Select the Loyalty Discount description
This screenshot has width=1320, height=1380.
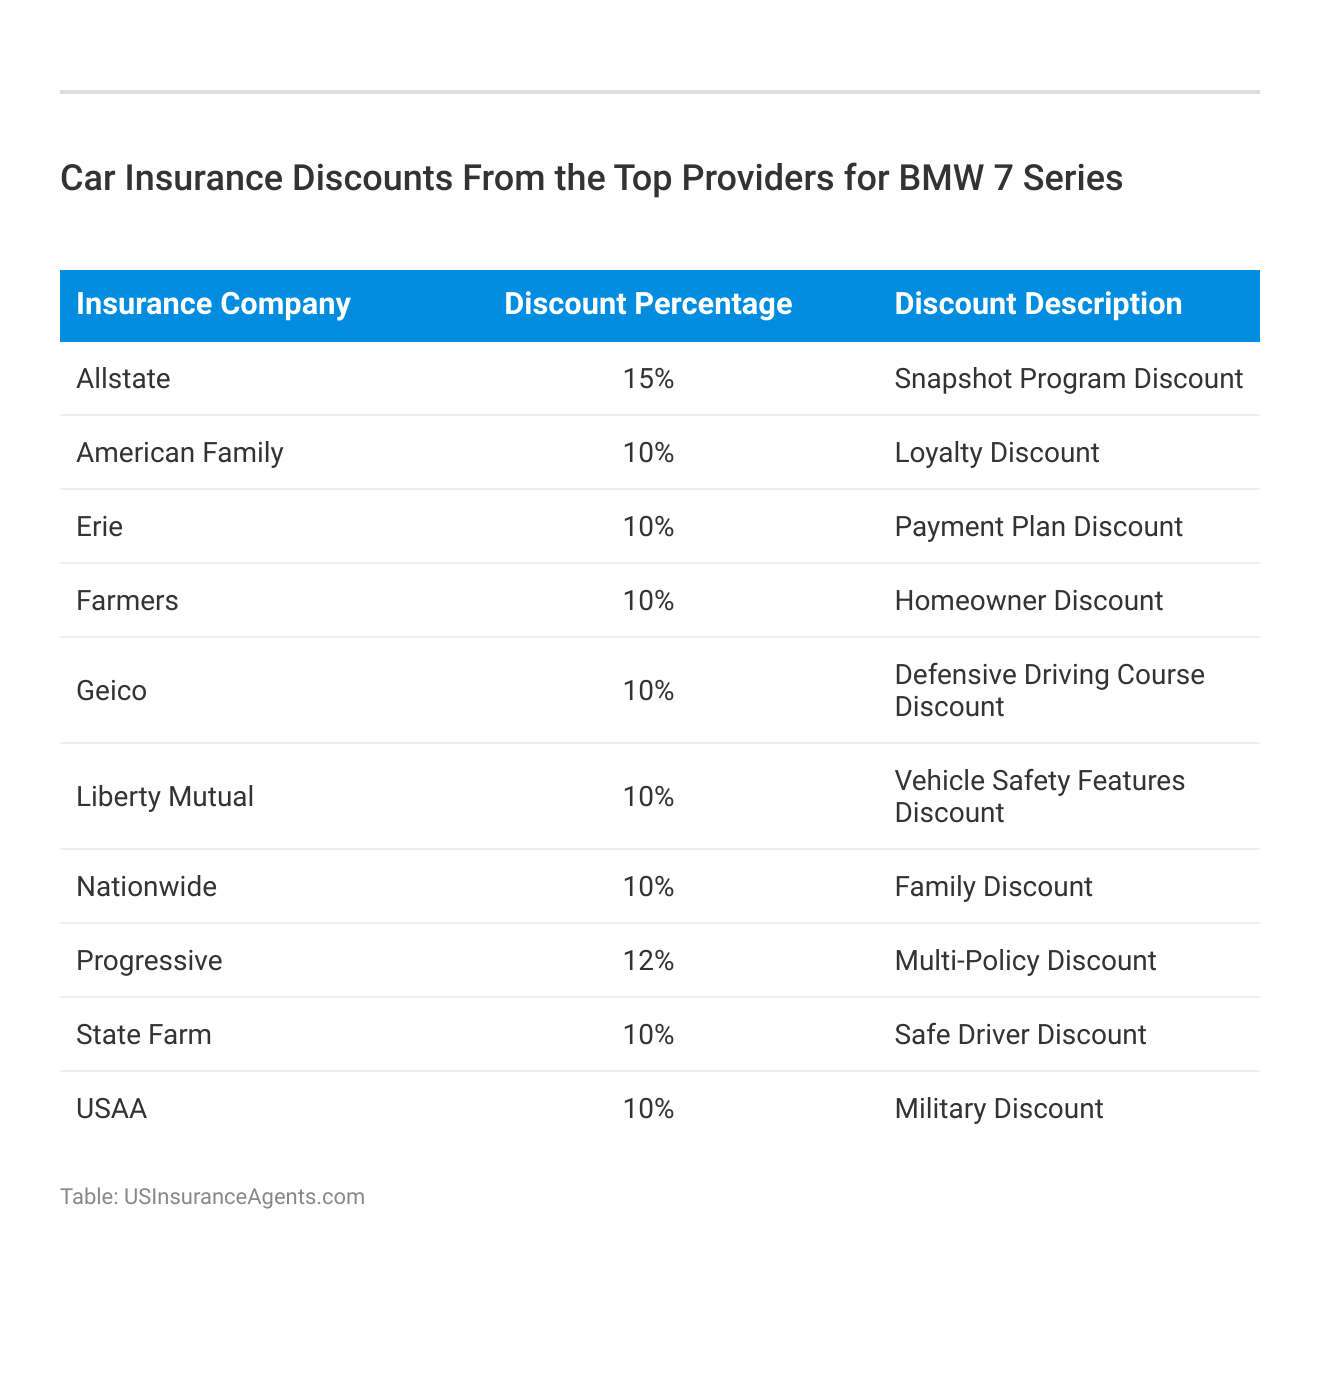[x=996, y=453]
